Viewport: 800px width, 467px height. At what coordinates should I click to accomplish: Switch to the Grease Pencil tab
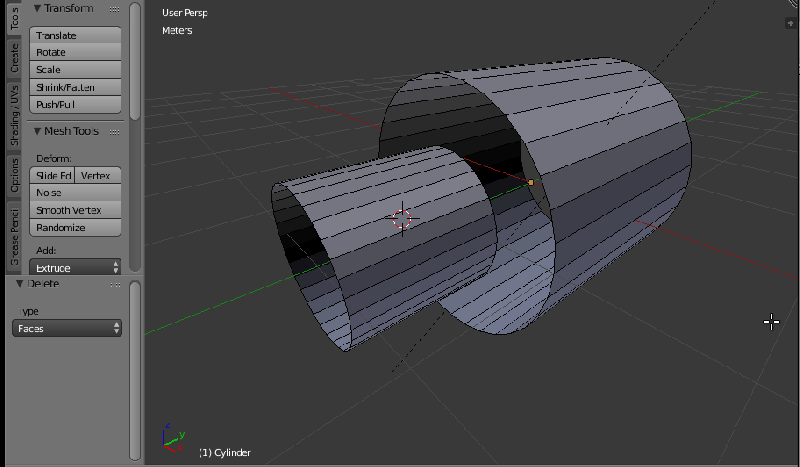click(14, 236)
